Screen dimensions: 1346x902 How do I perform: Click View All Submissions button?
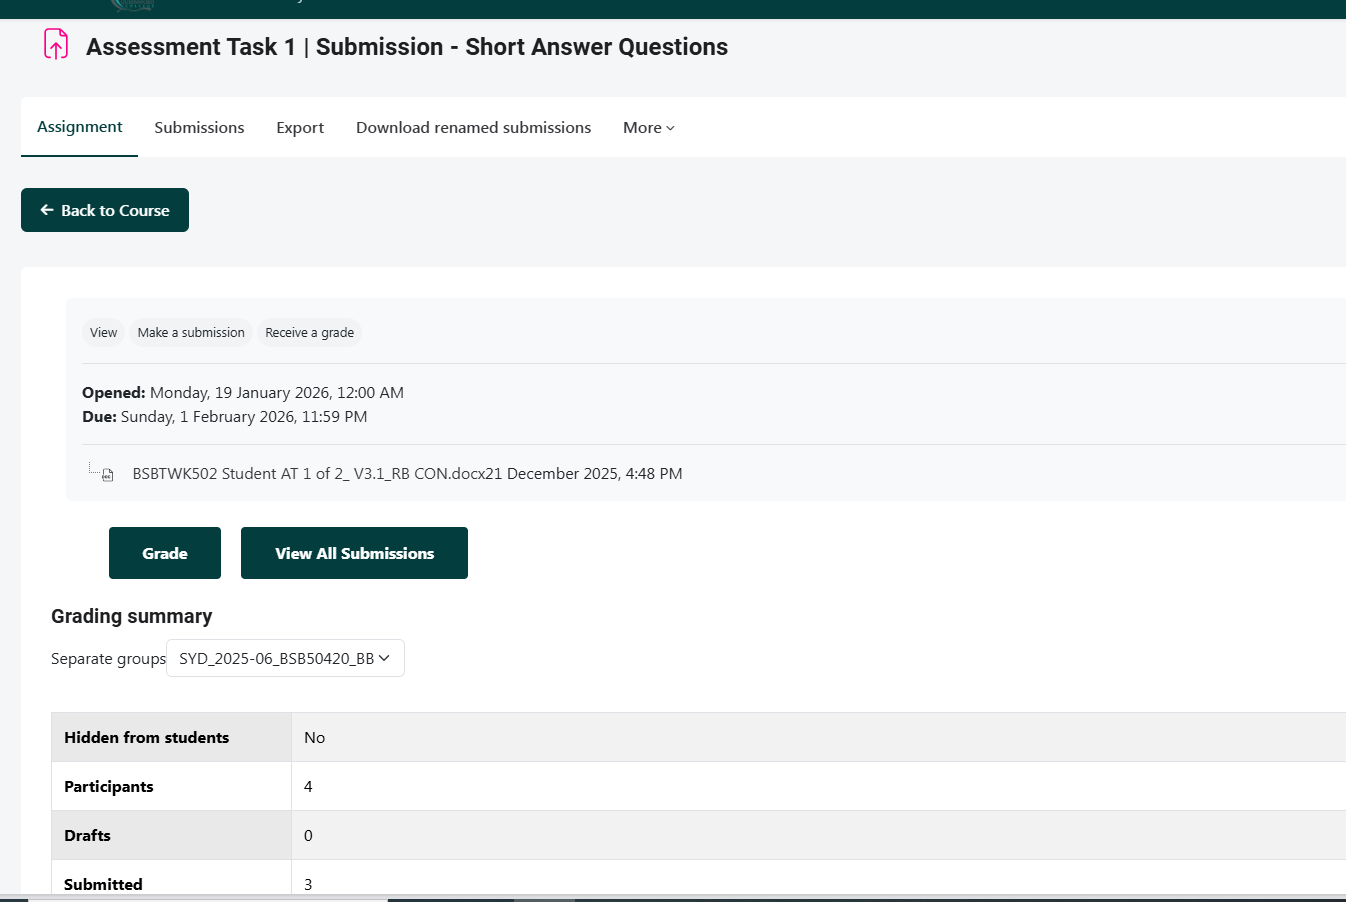click(x=354, y=553)
